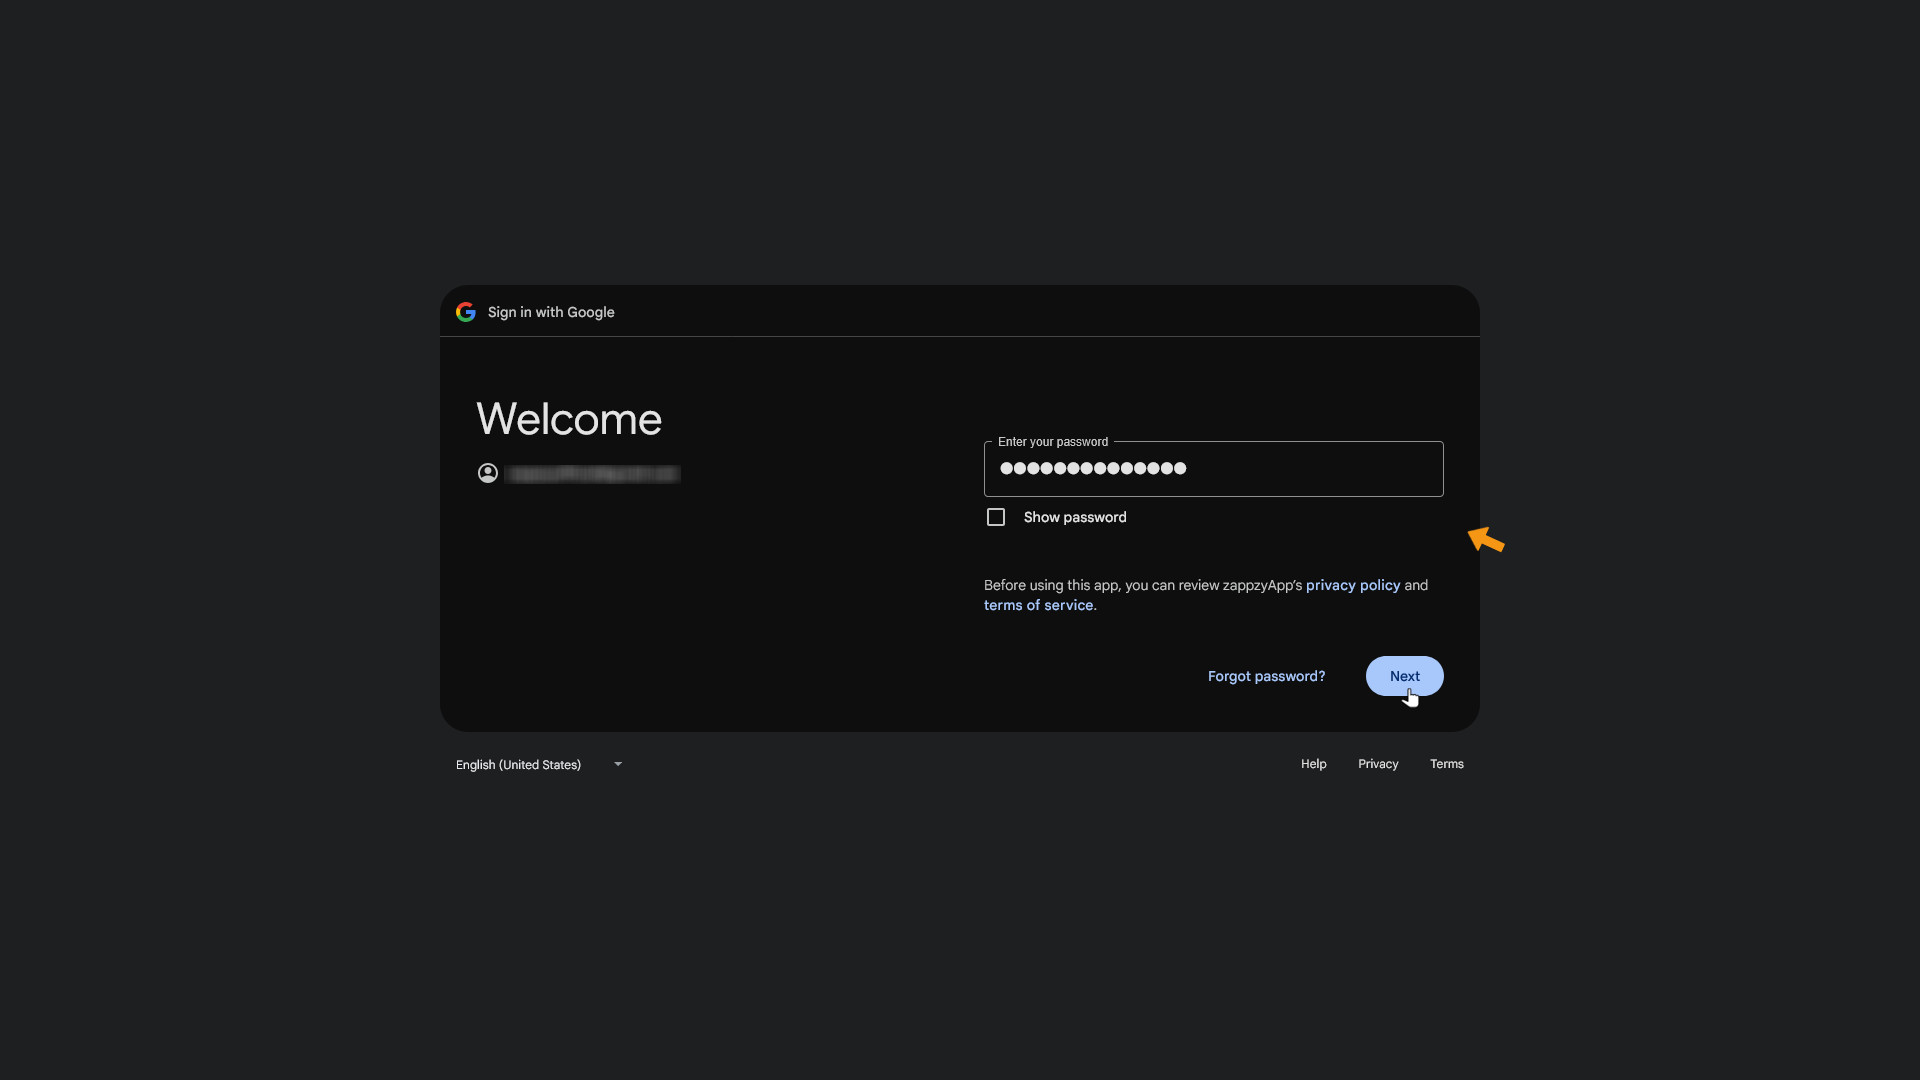Click the language dropdown arrow

coord(618,764)
